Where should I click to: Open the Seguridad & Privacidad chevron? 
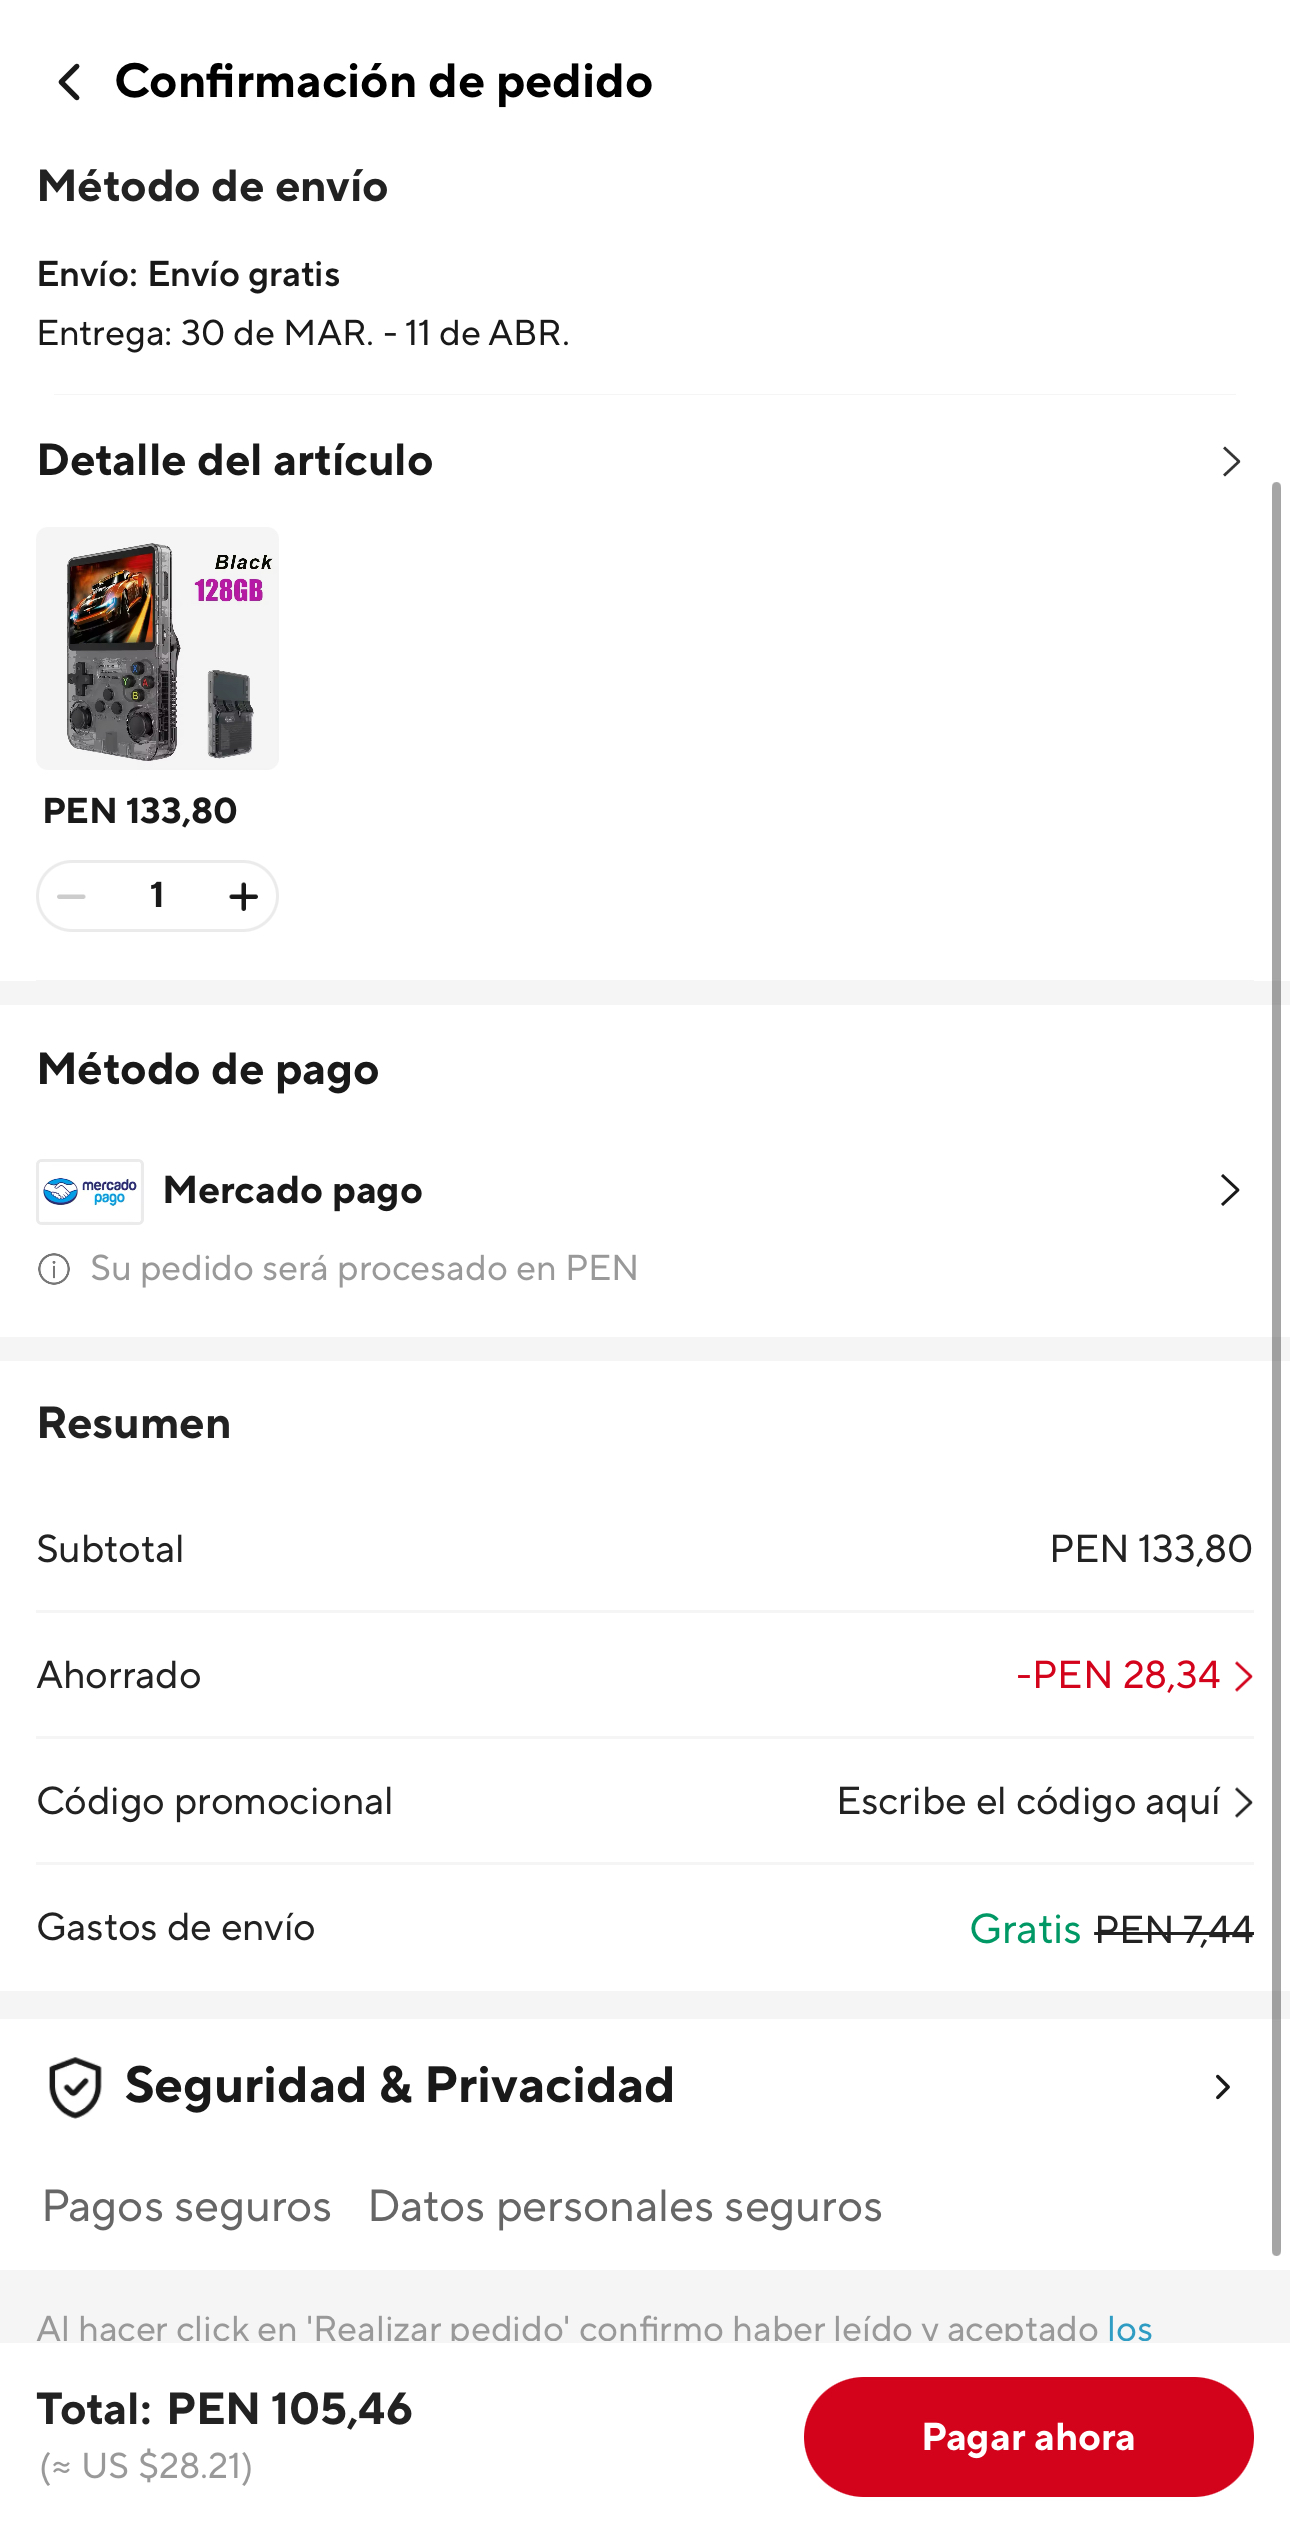point(1222,2087)
